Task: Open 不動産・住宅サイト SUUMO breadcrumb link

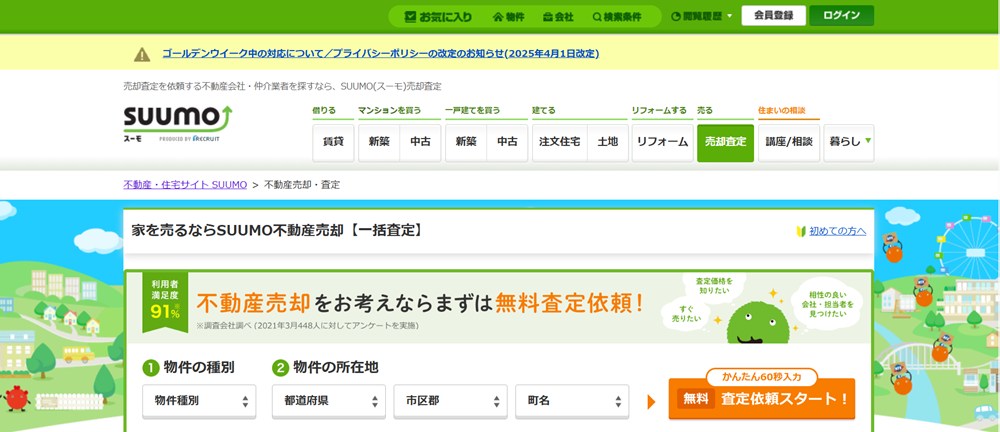Action: [185, 185]
